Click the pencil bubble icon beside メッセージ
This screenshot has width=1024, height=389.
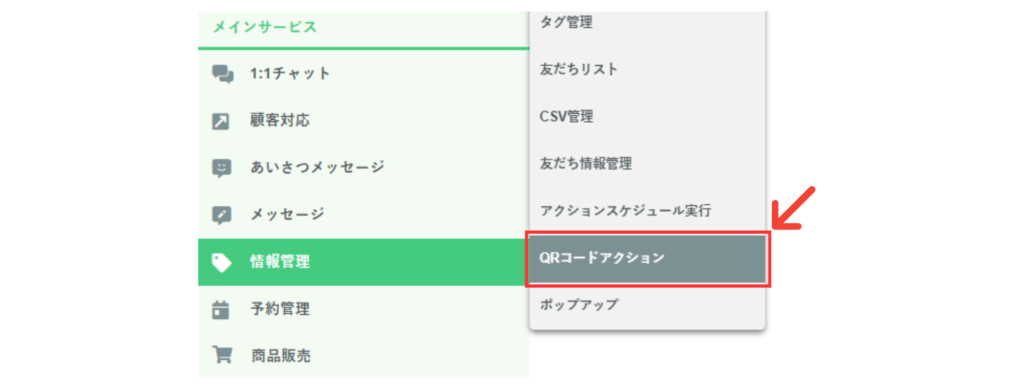point(221,215)
